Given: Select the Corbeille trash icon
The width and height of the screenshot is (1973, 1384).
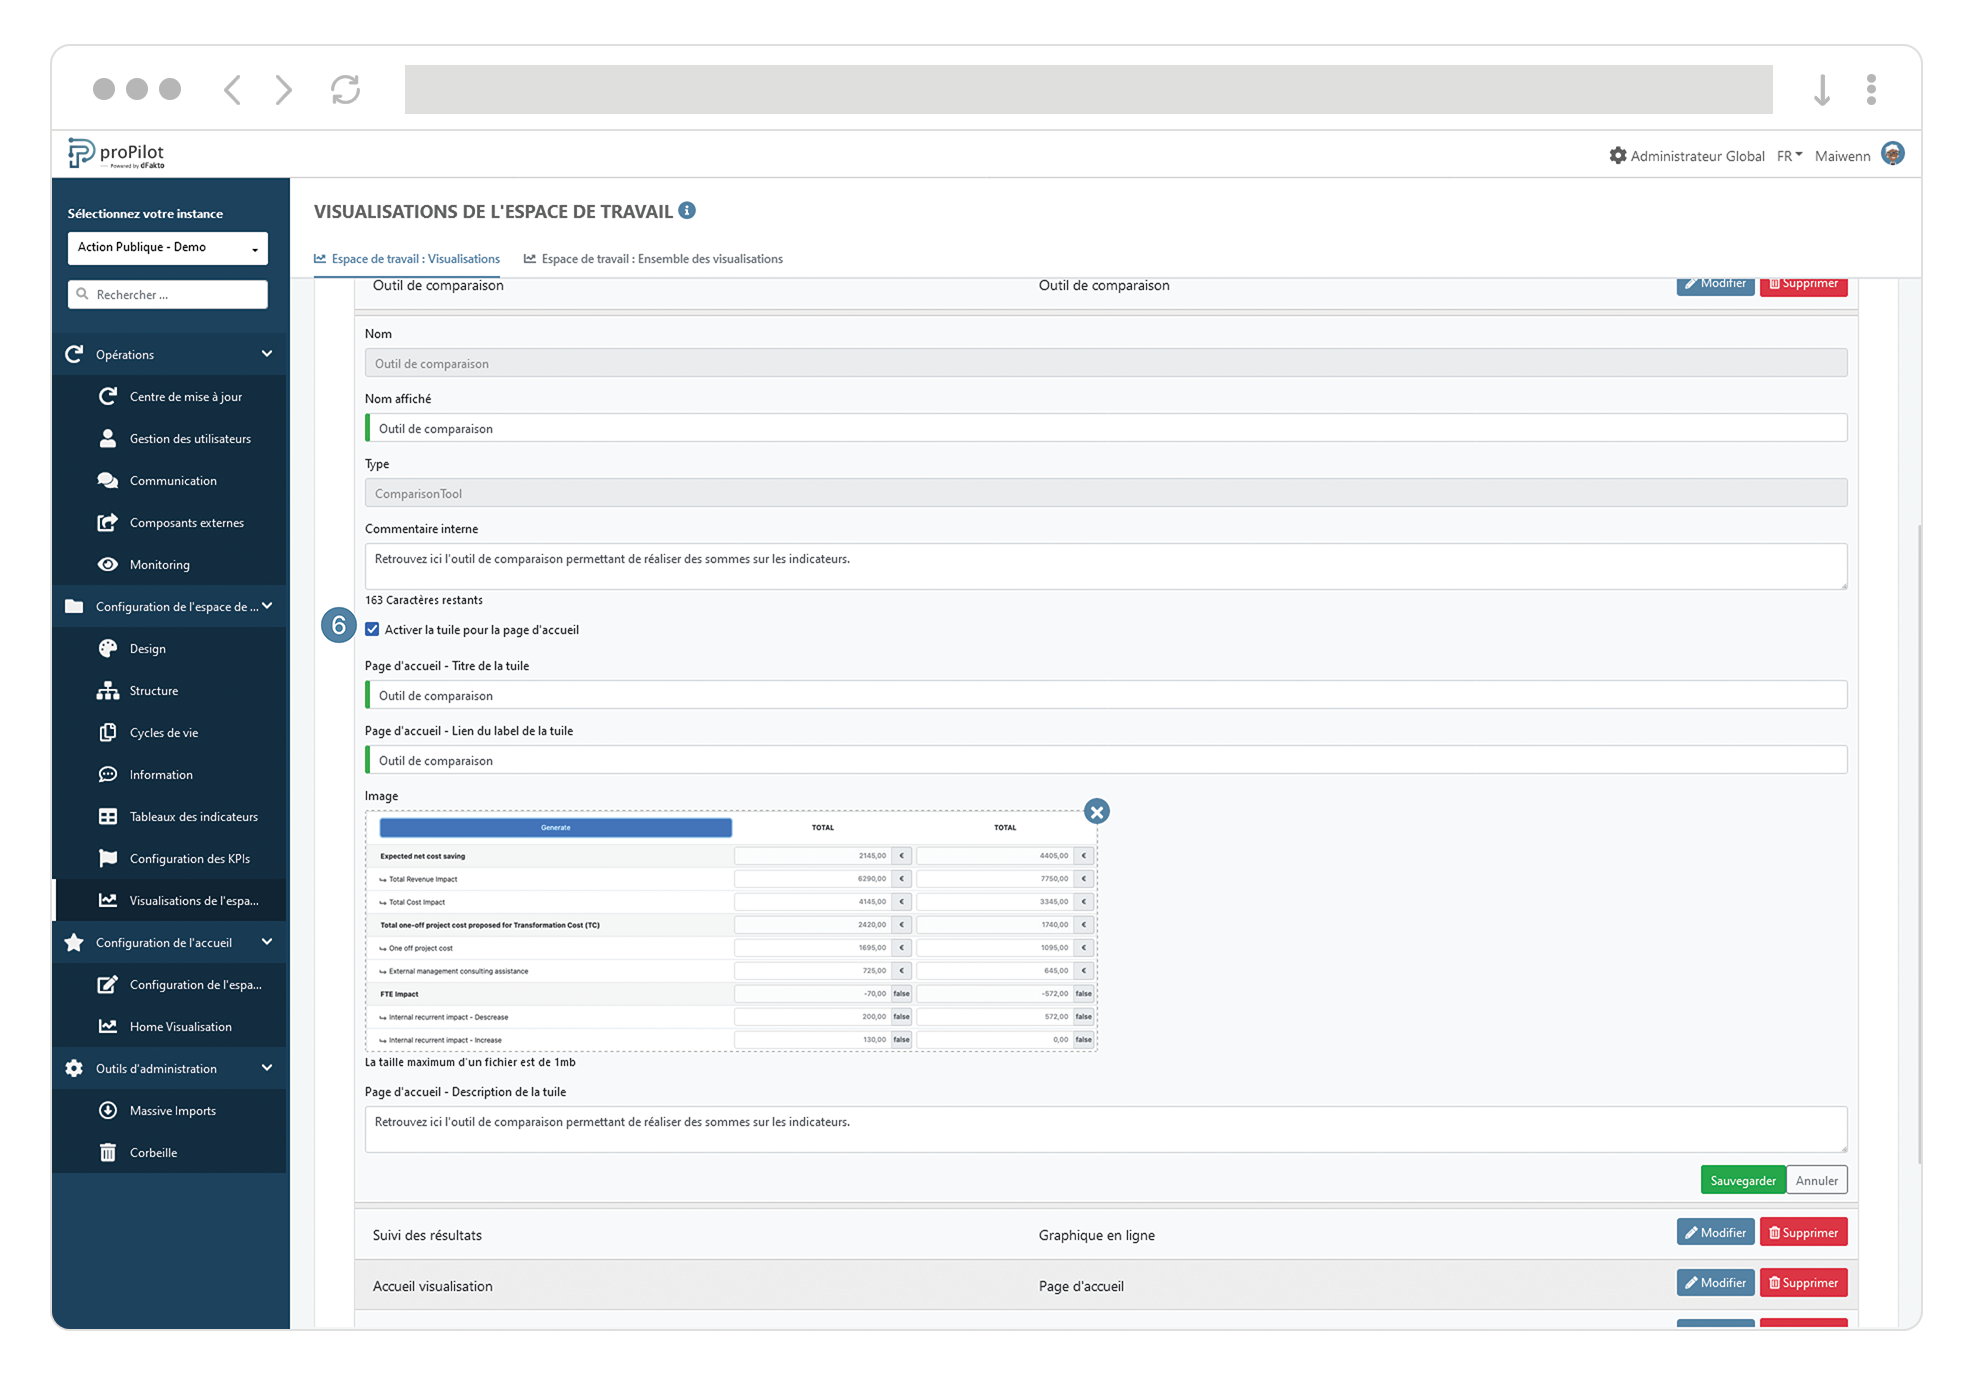Looking at the screenshot, I should [108, 1152].
